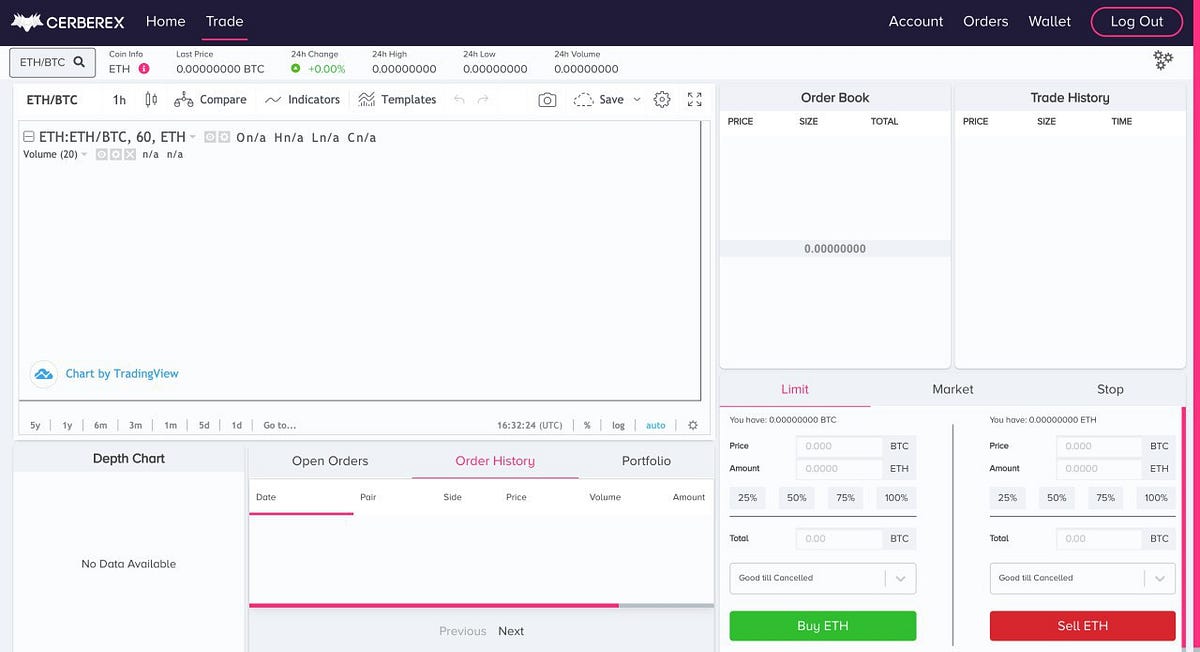
Task: Set buy amount to 100%
Action: pyautogui.click(x=896, y=497)
